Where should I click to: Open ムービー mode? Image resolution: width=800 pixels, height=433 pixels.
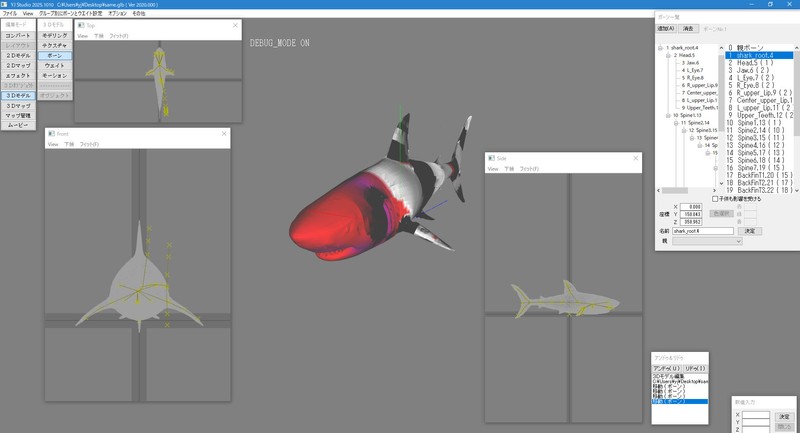click(x=18, y=125)
